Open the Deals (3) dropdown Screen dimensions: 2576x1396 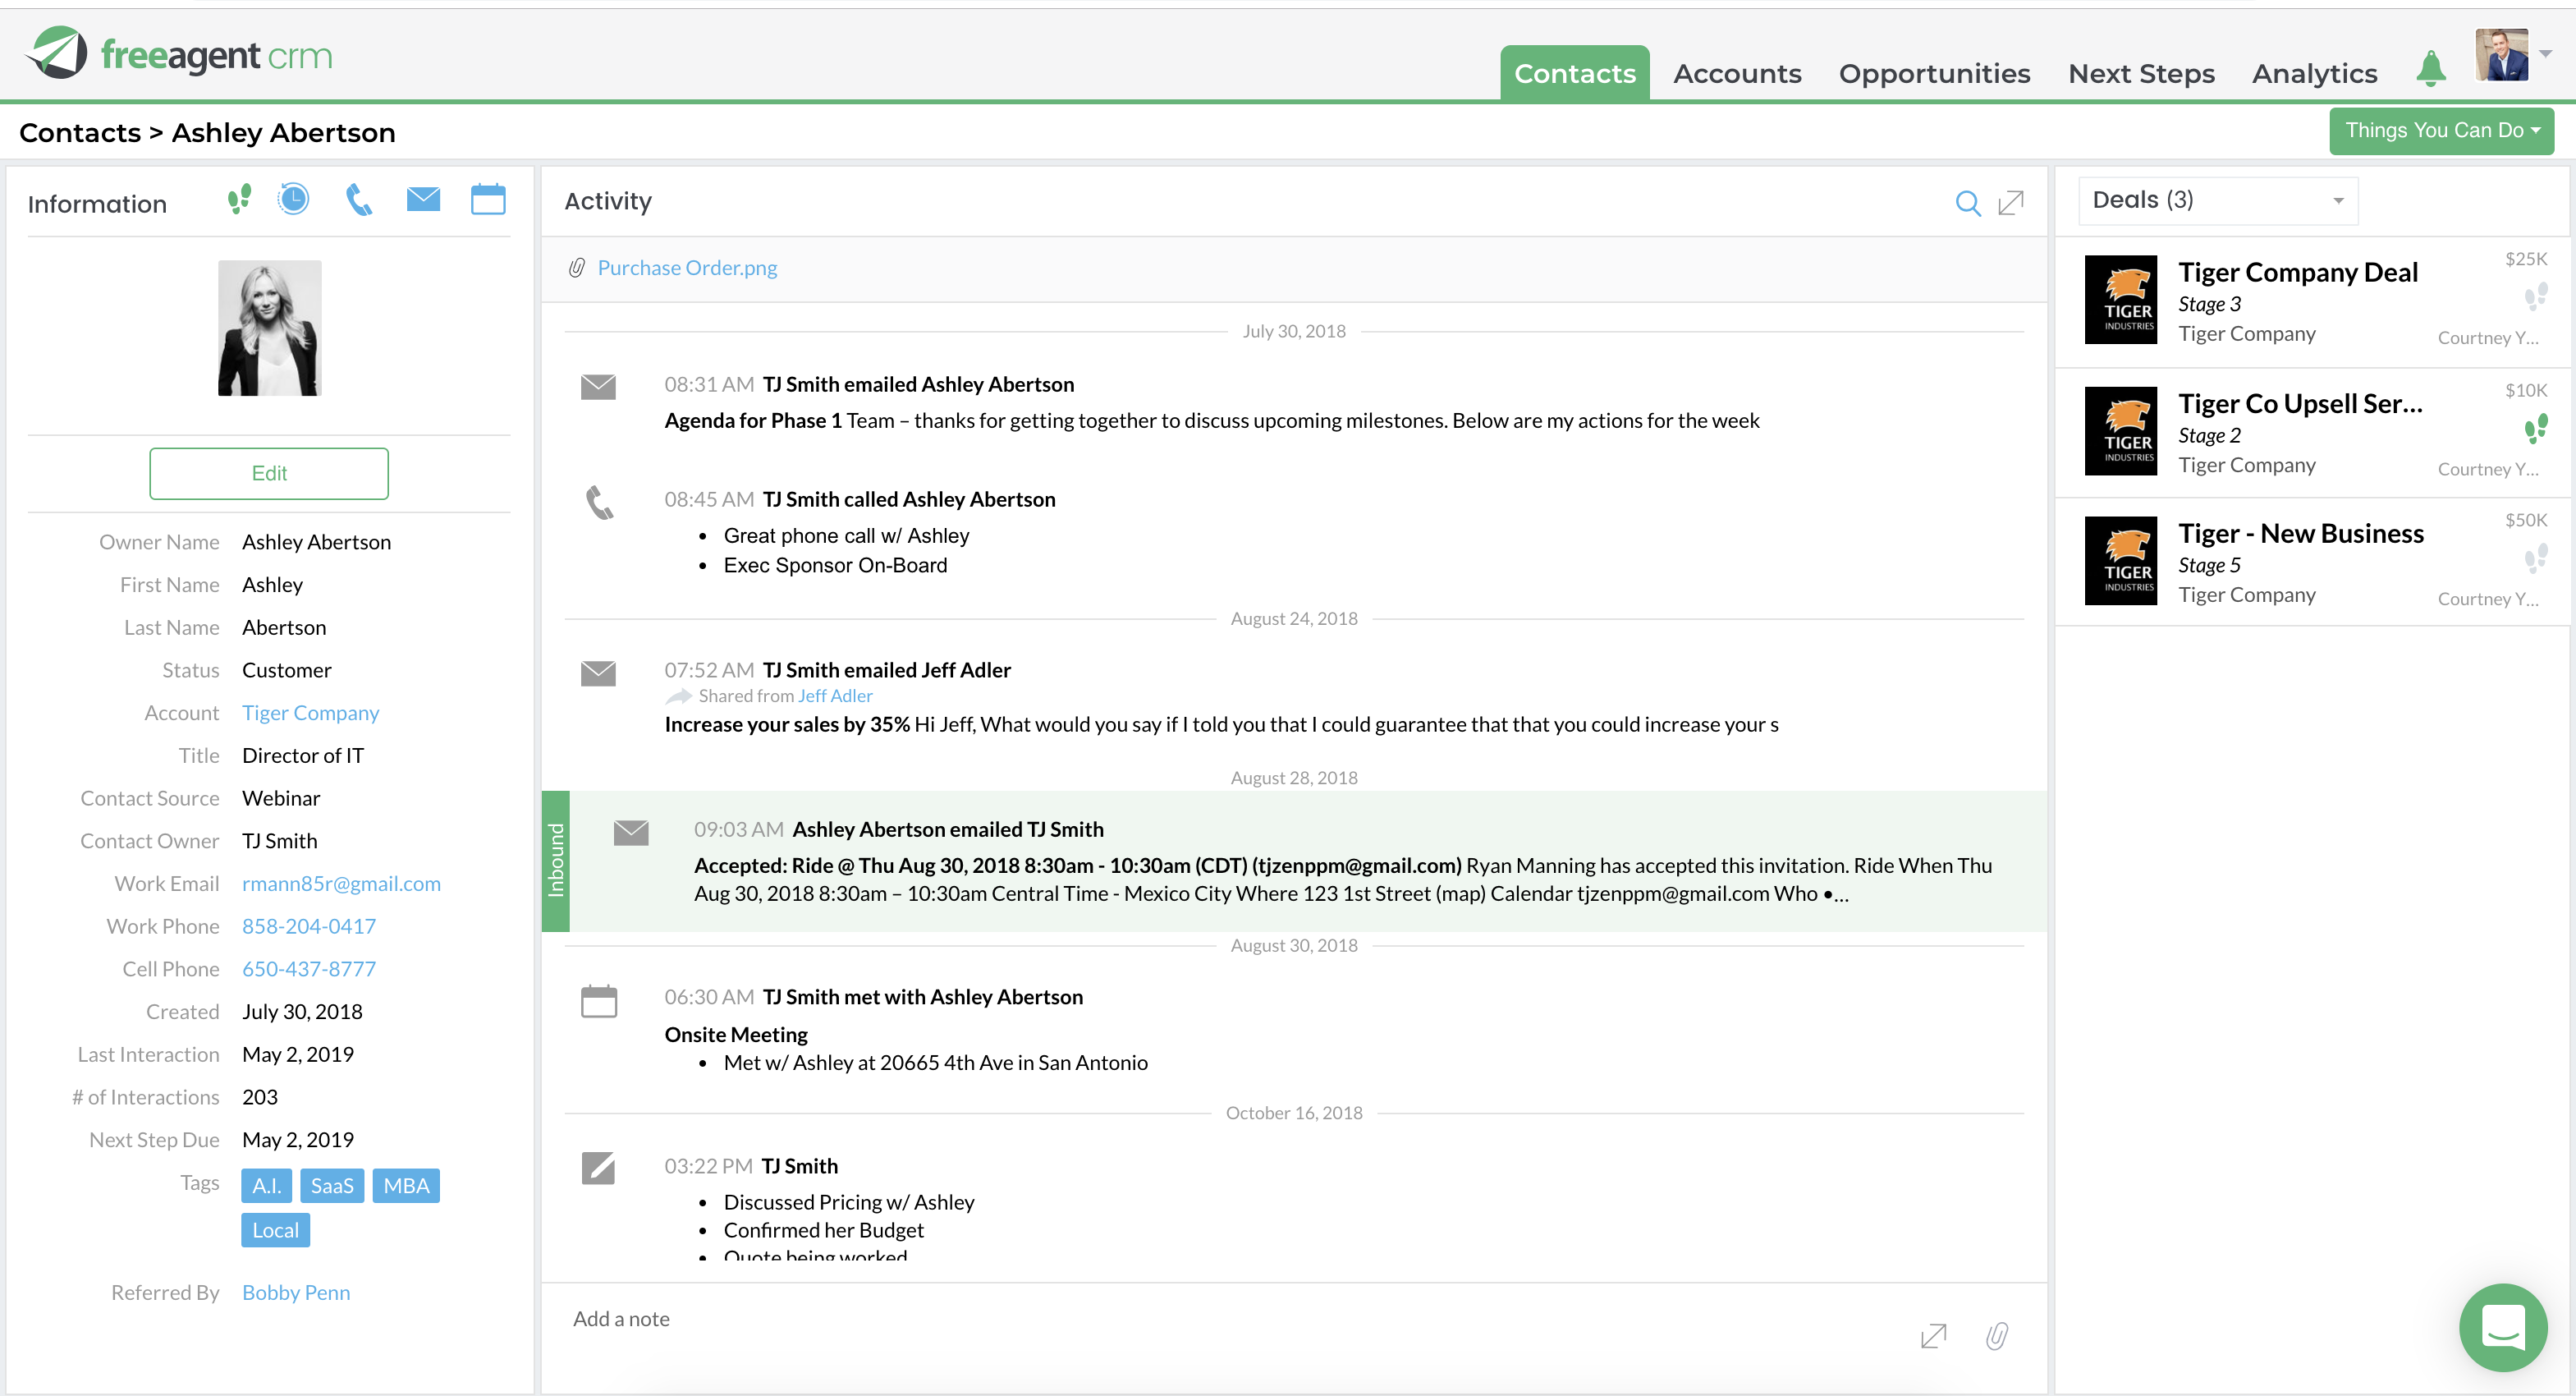[2218, 201]
